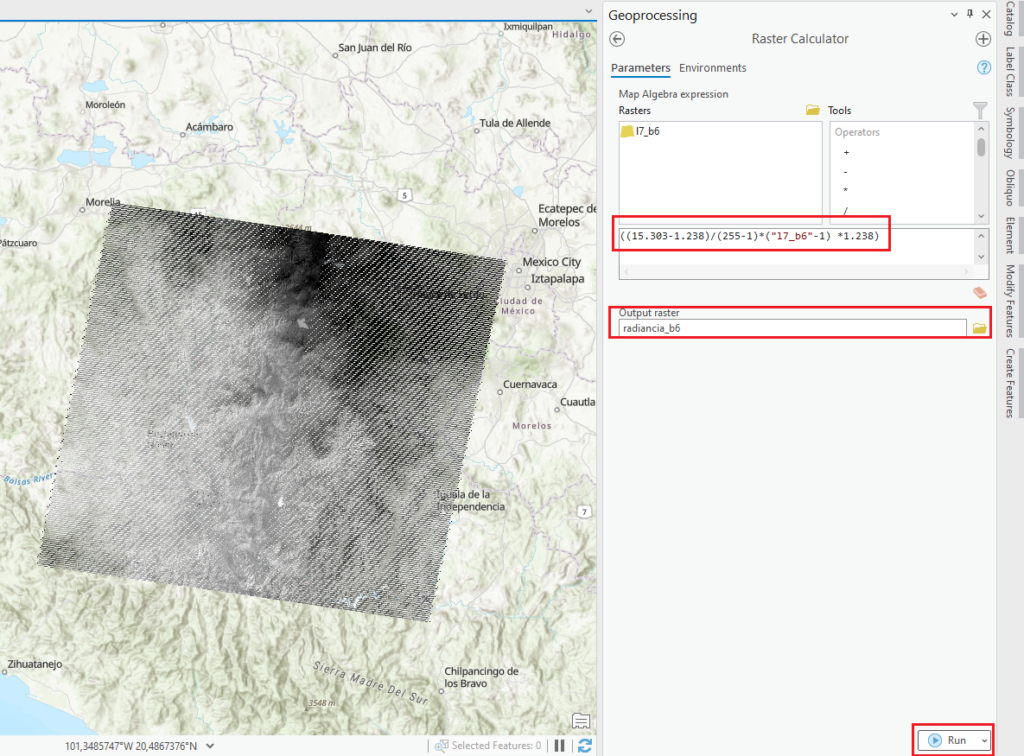Click the Tools filter funnel icon

[x=980, y=110]
